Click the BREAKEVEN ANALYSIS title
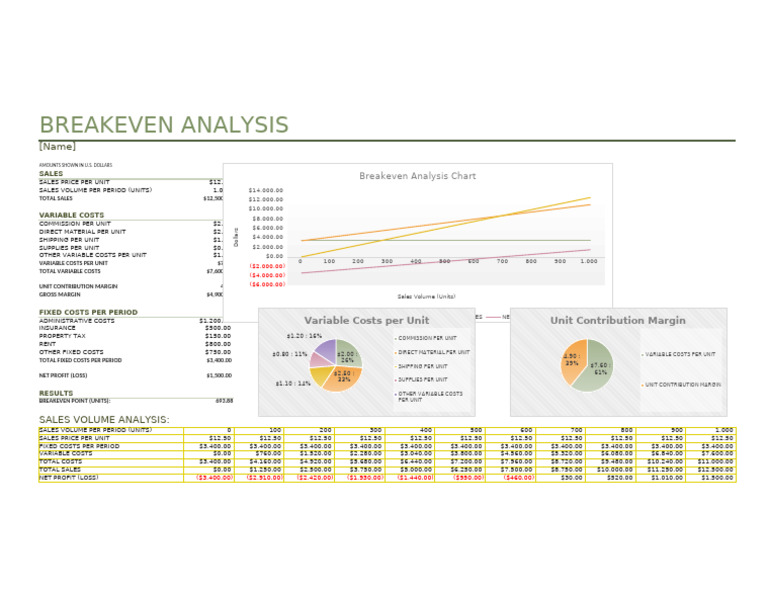 point(164,124)
